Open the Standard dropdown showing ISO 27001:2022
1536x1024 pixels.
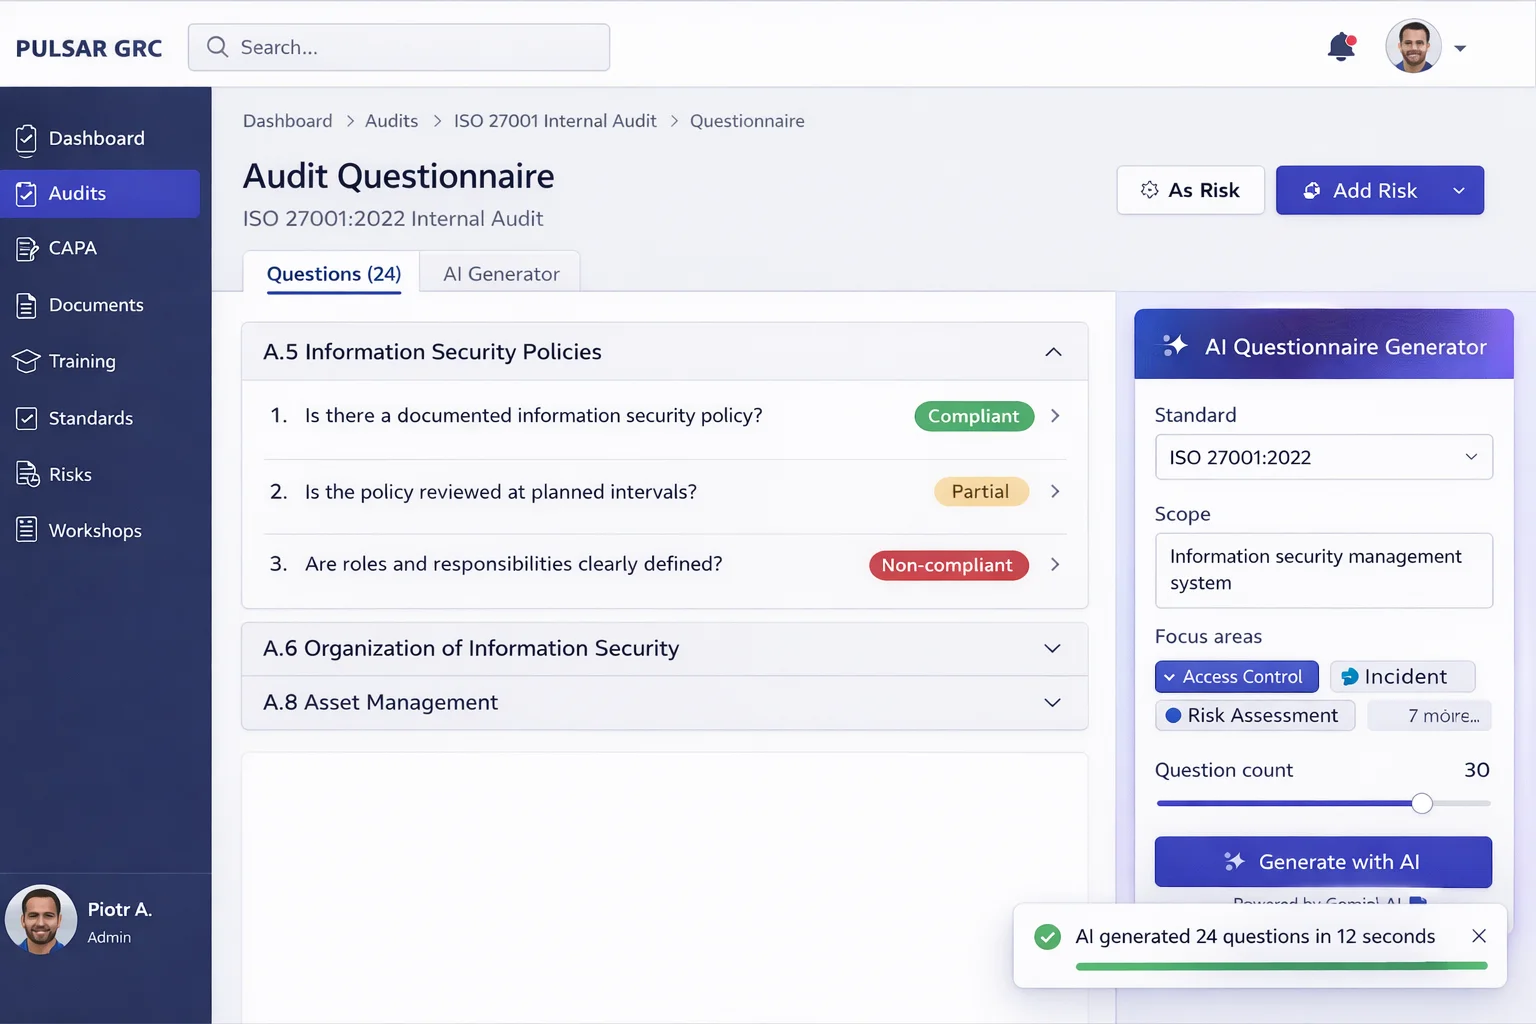[x=1323, y=457]
